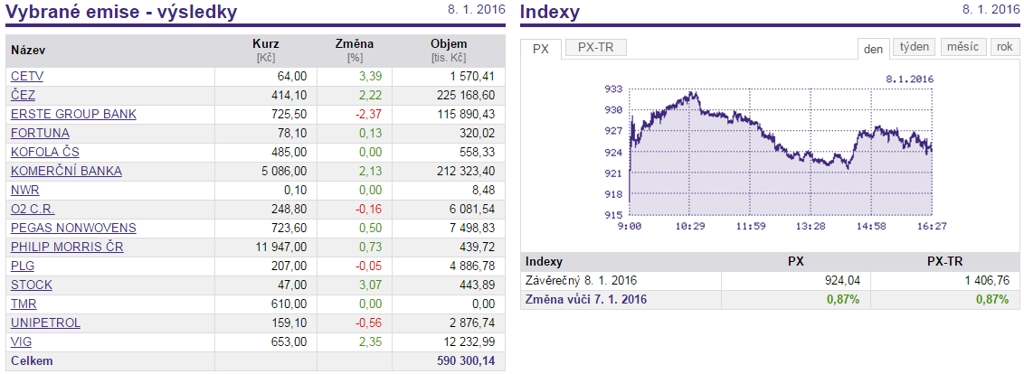Screen dimensions: 1024x374
Task: Click the ERSTE GROUP BANK link
Action: [74, 114]
